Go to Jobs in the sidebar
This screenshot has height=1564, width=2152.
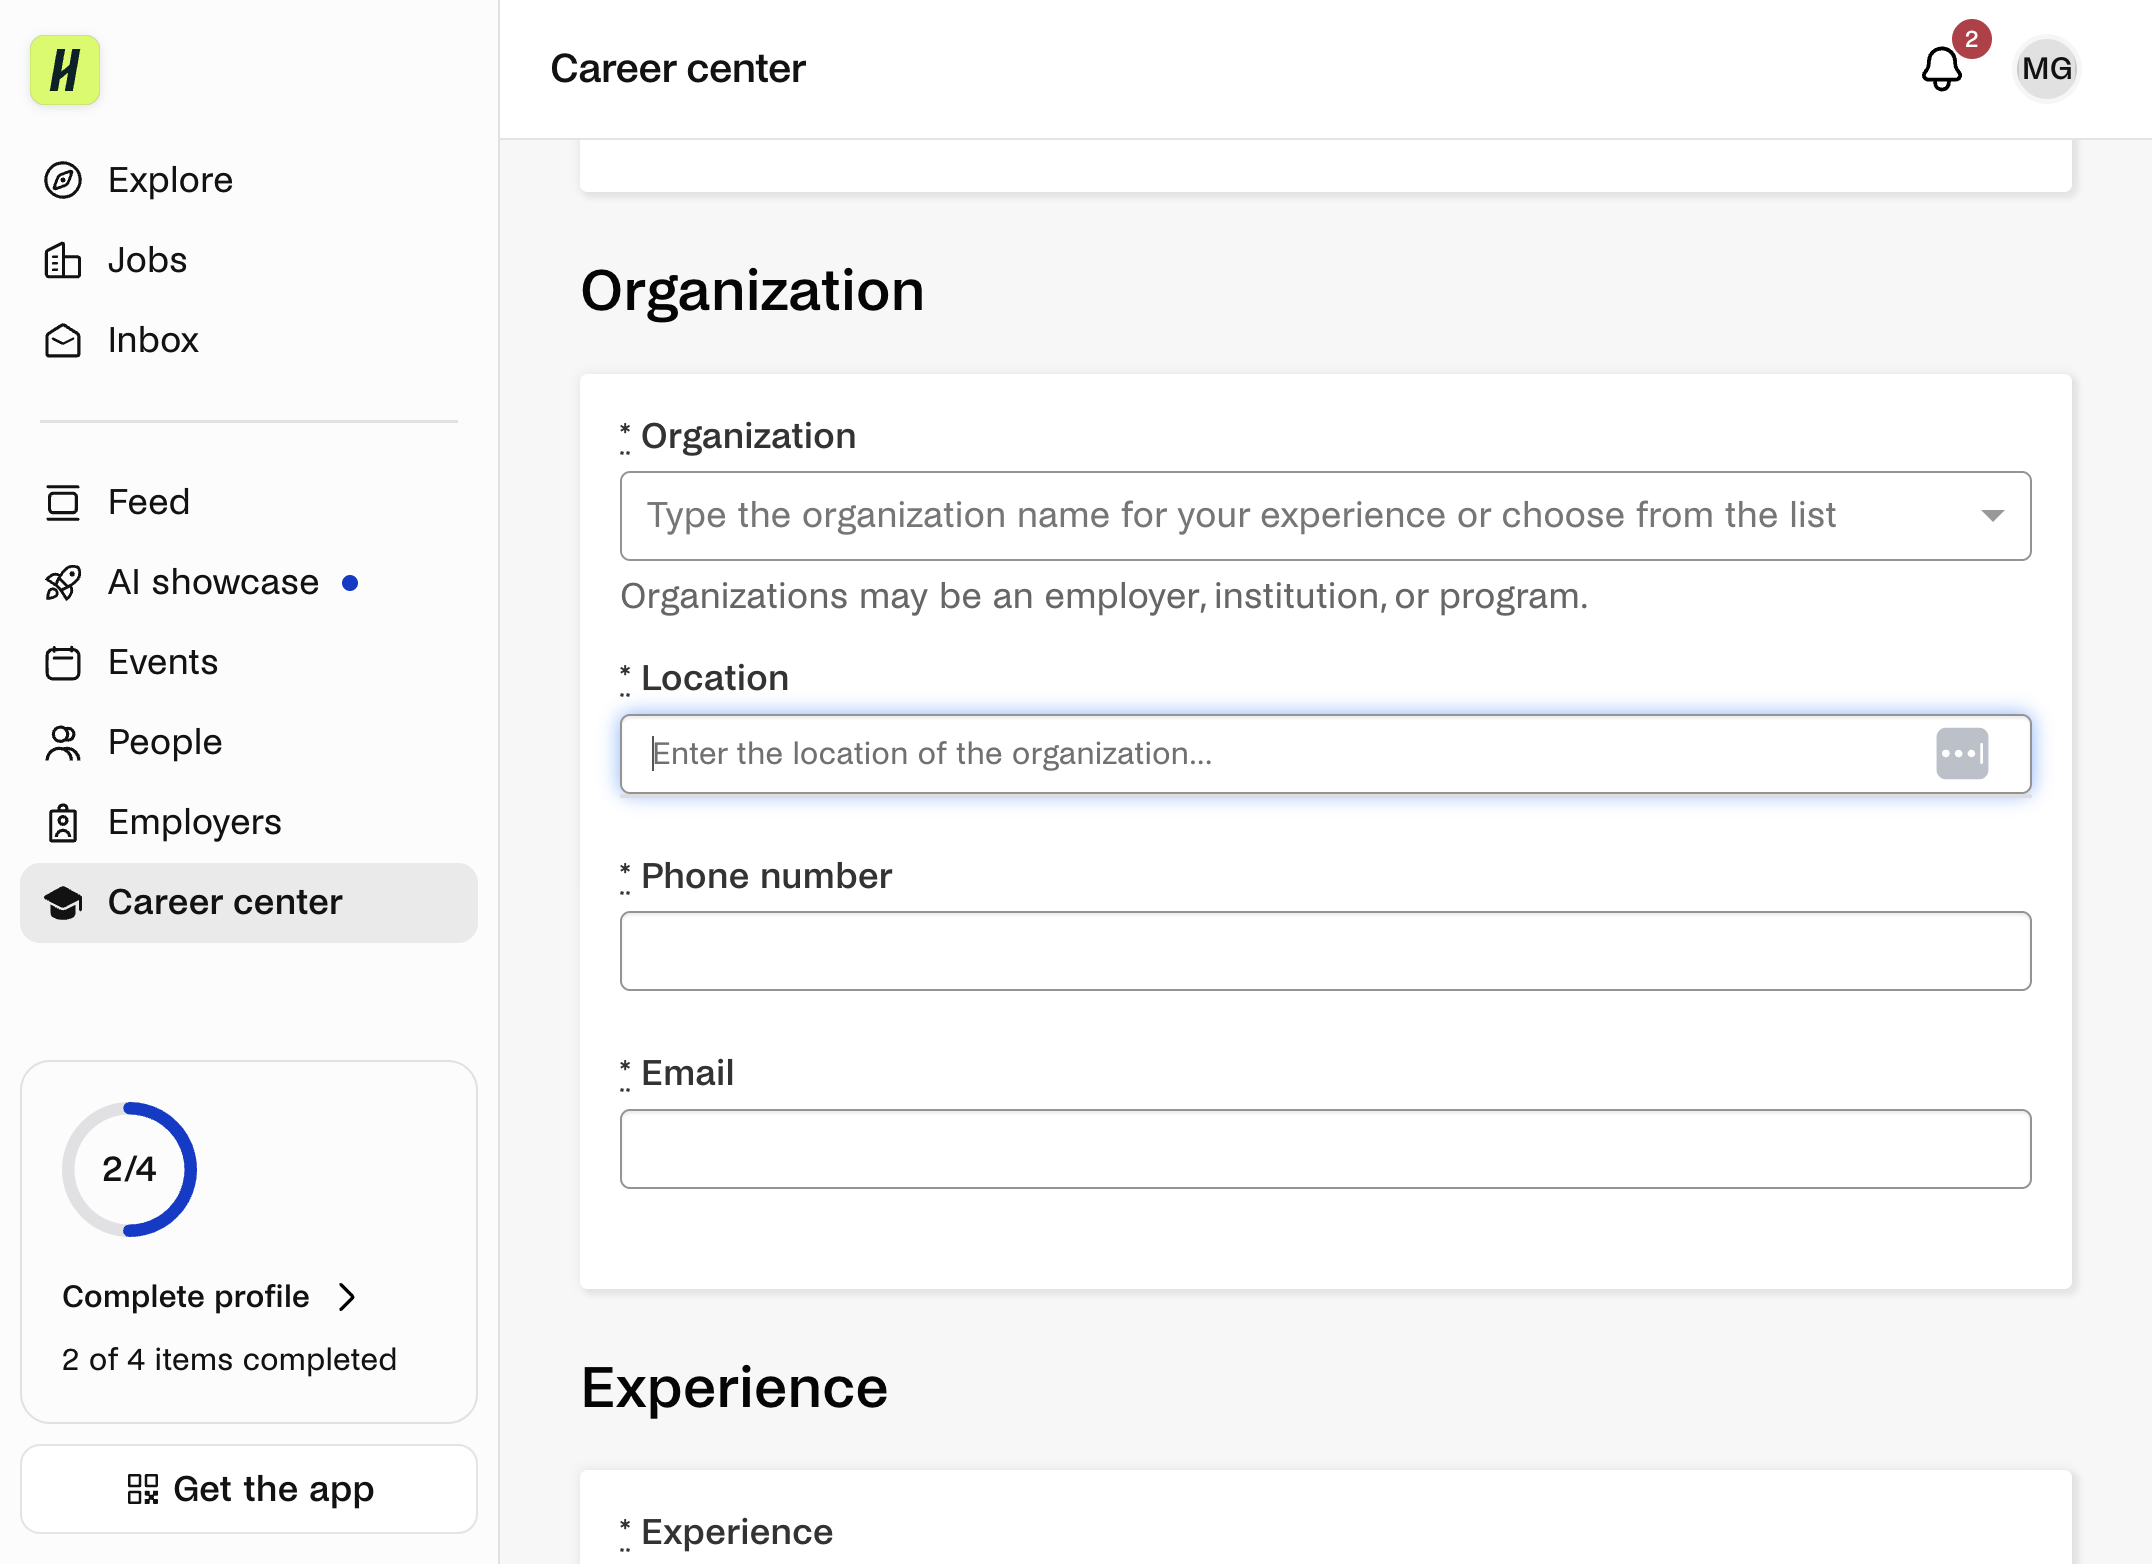tap(249, 260)
